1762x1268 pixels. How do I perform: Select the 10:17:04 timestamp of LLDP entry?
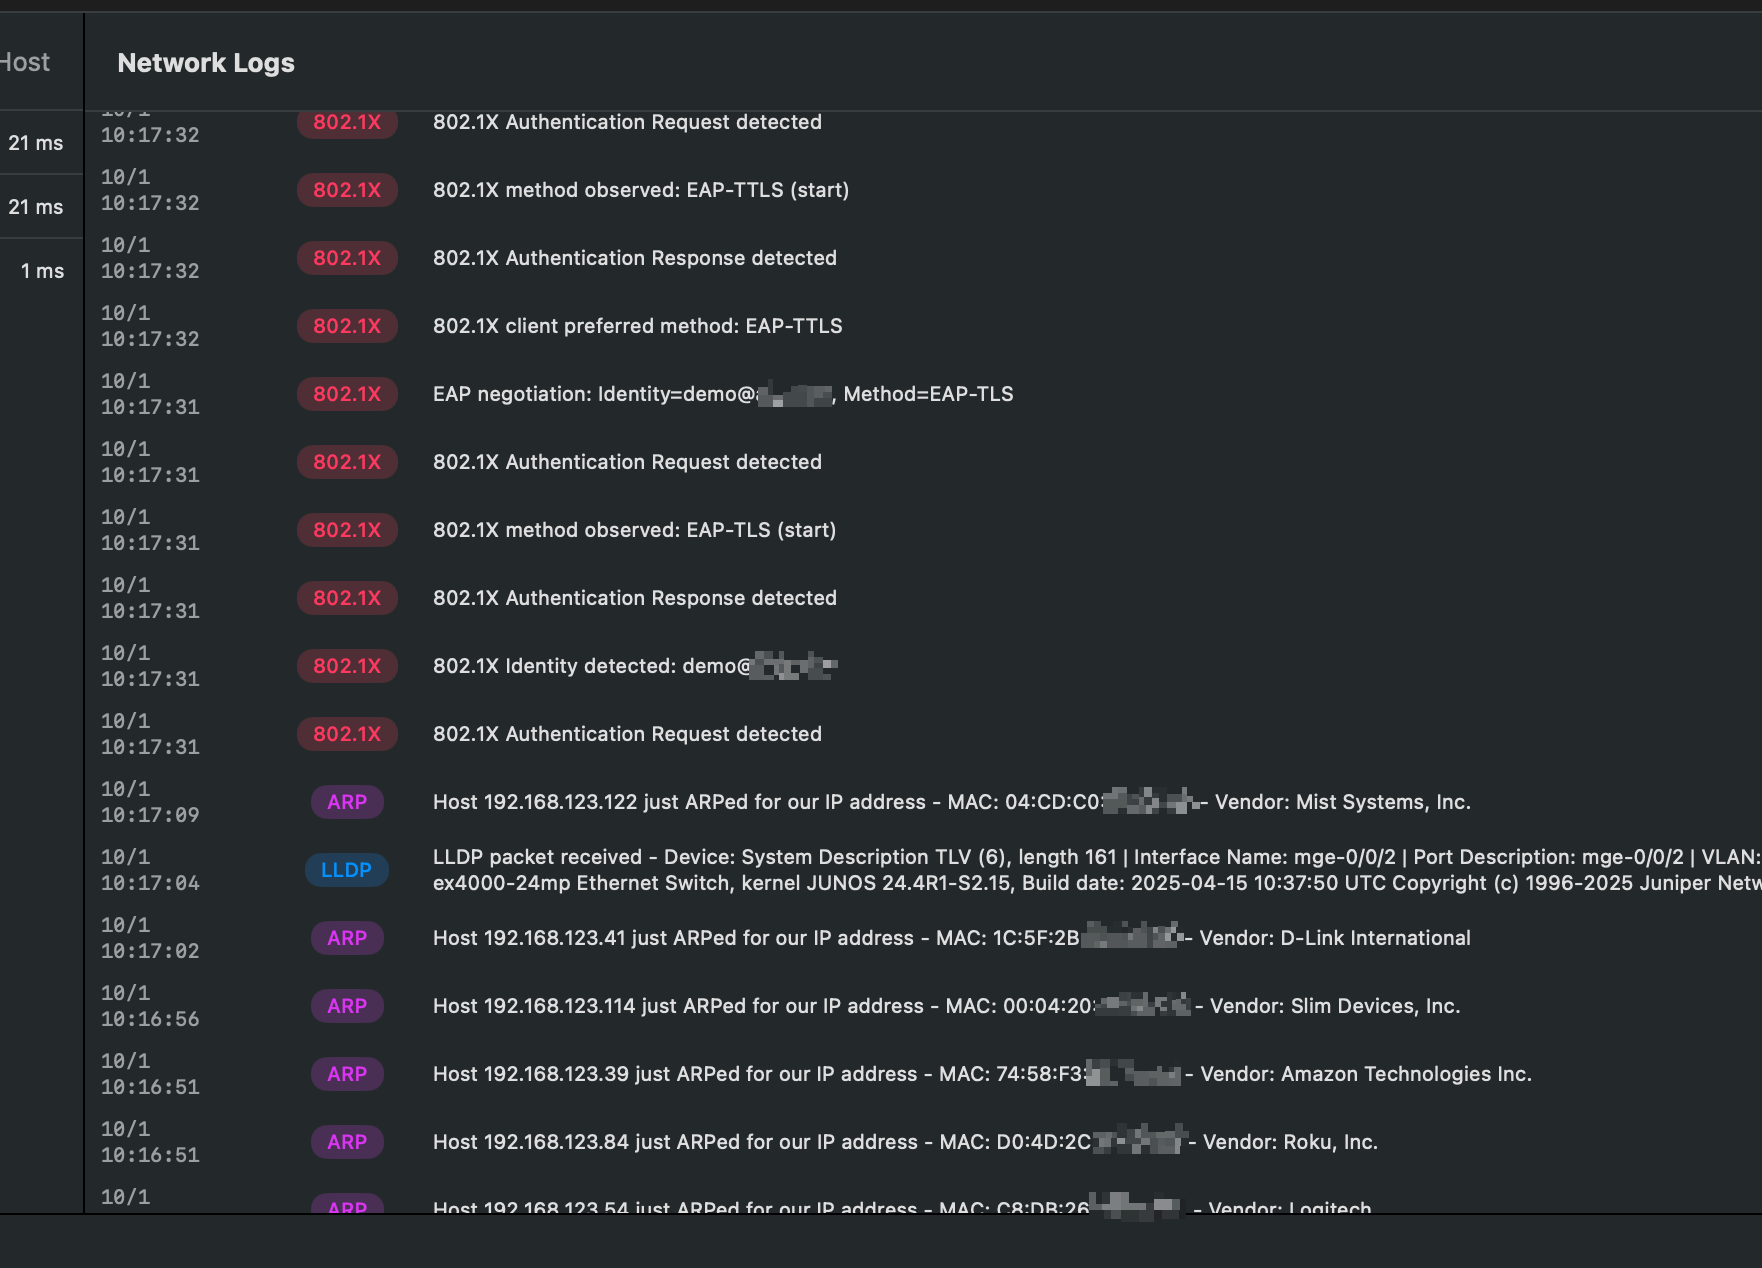click(150, 883)
